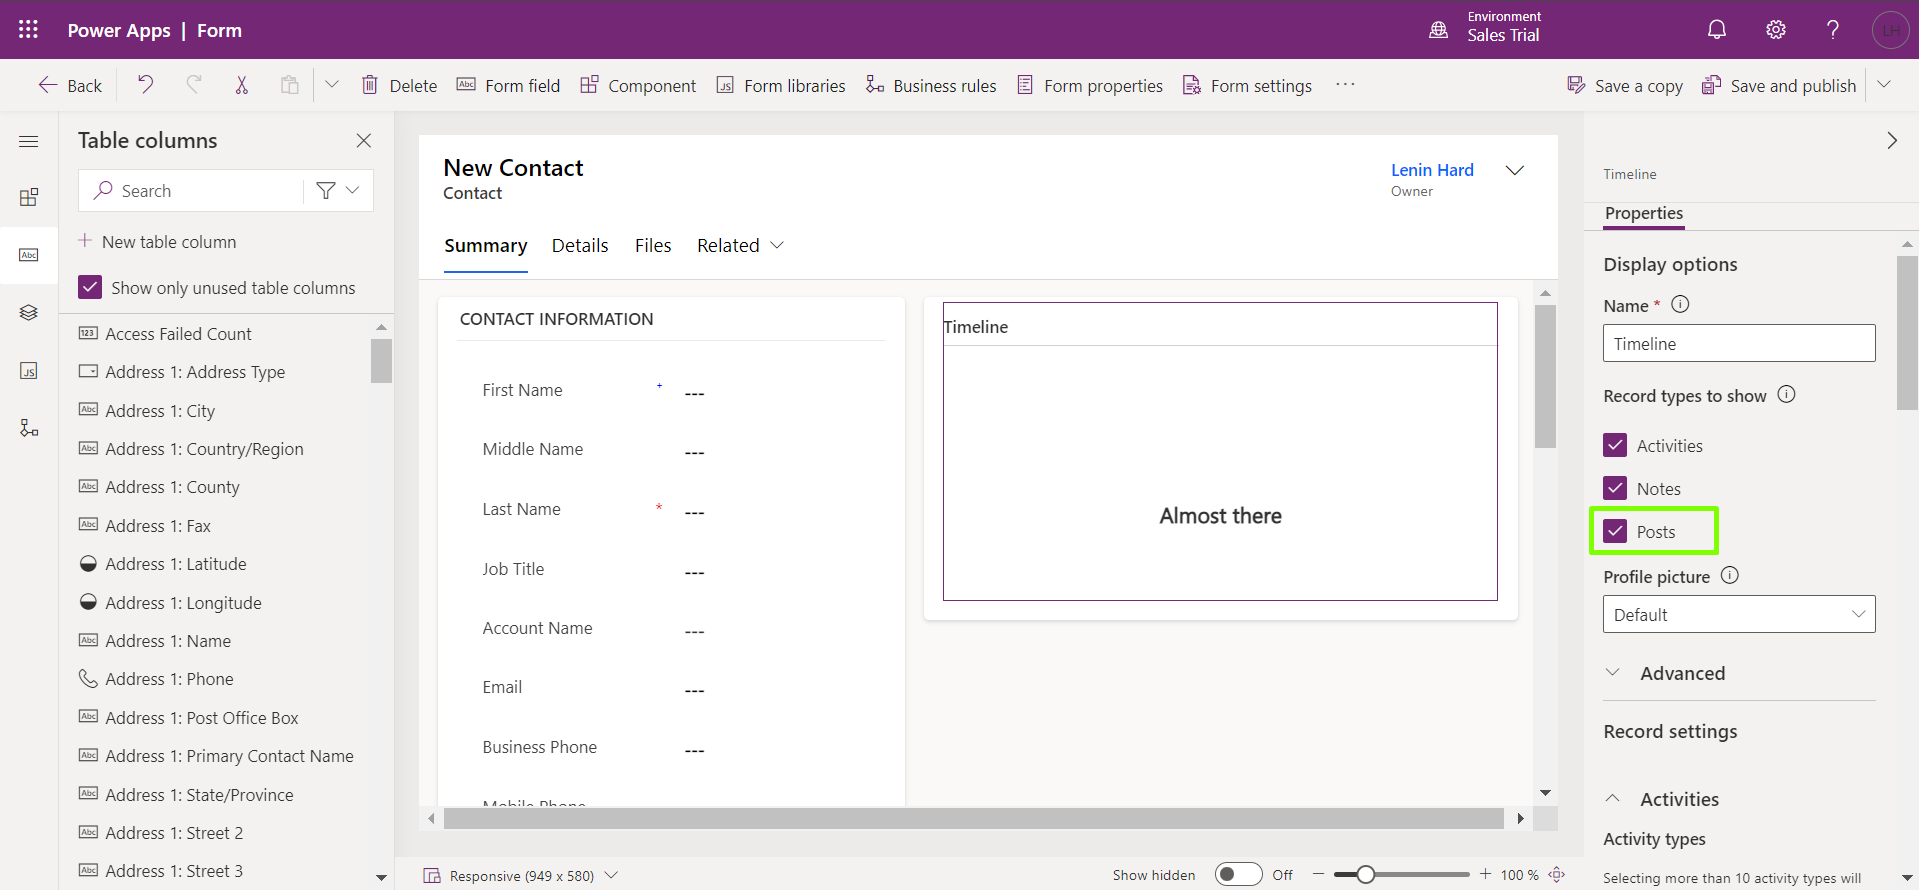
Task: Click New table column
Action: click(169, 242)
